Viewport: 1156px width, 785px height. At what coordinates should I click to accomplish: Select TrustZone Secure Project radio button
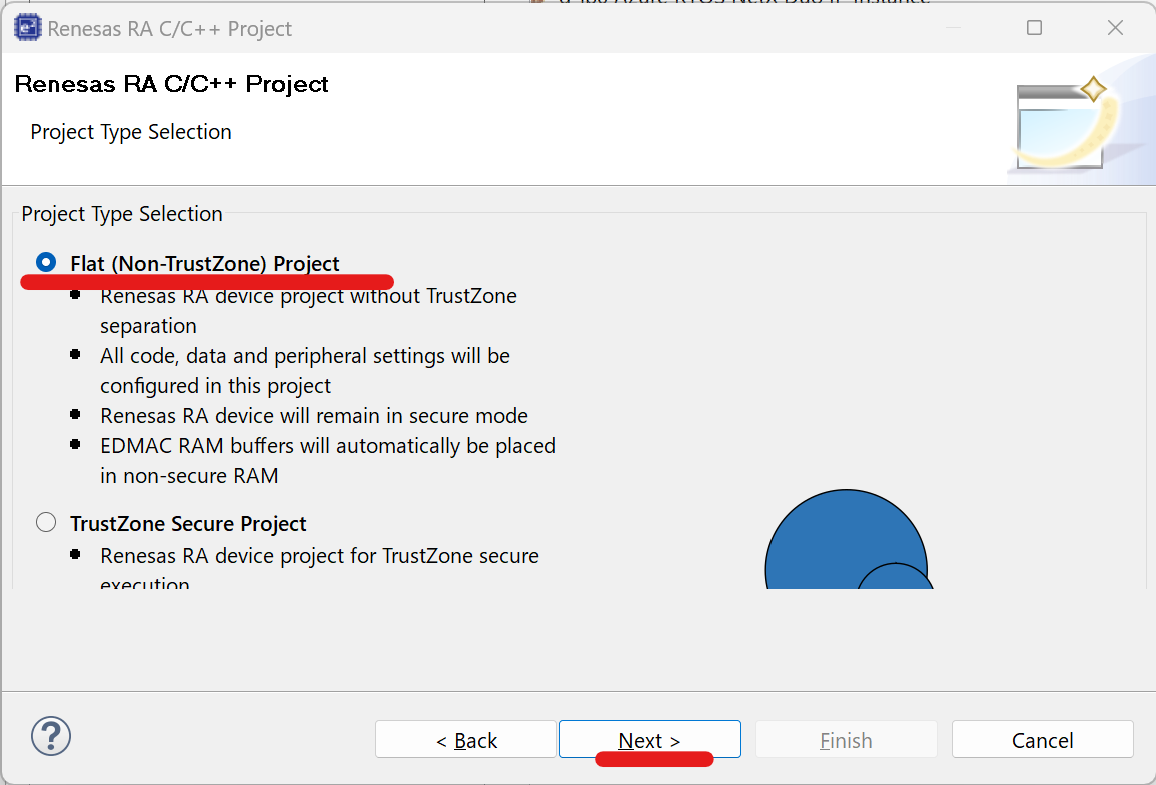(x=46, y=523)
